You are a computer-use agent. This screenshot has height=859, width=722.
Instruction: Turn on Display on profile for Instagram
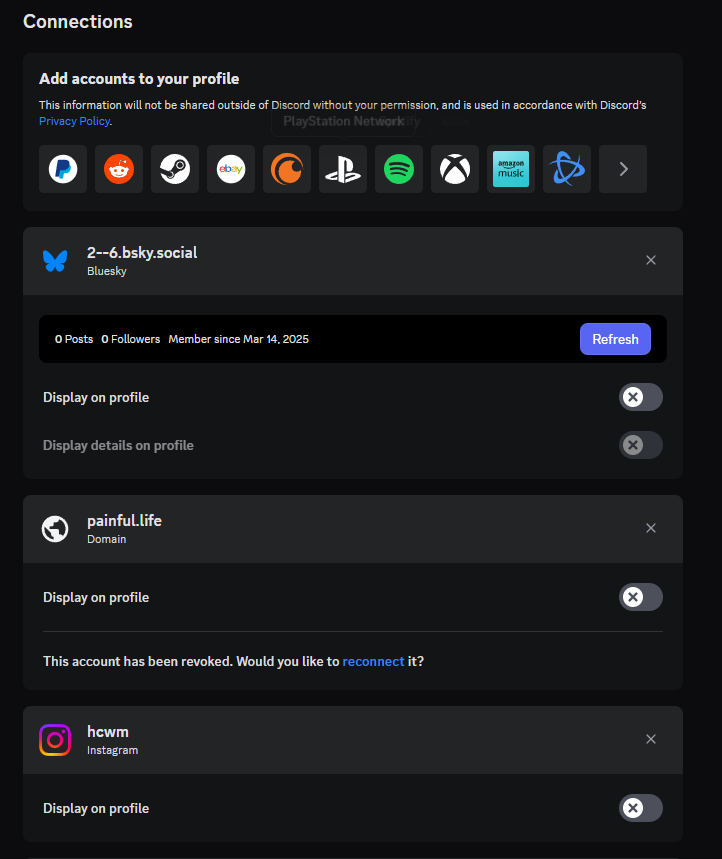(640, 808)
